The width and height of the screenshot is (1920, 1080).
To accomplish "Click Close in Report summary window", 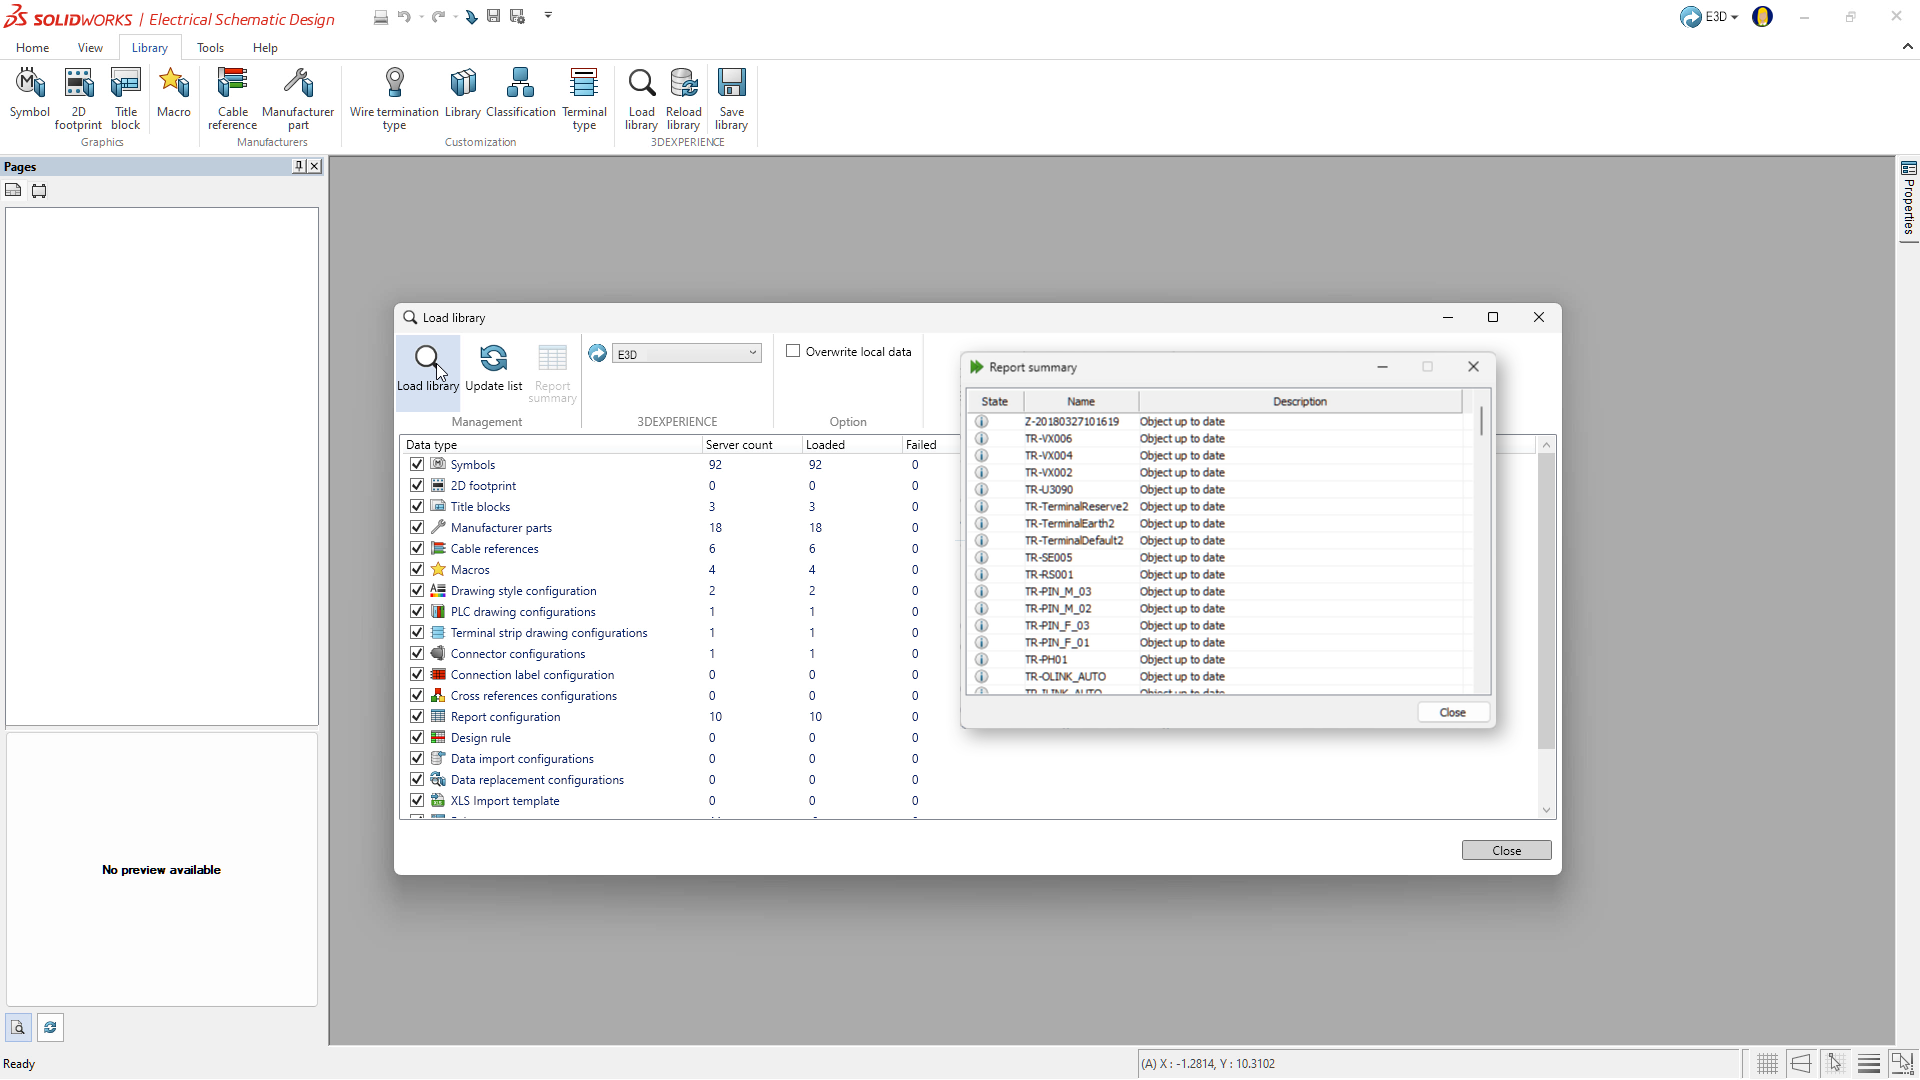I will 1452,712.
